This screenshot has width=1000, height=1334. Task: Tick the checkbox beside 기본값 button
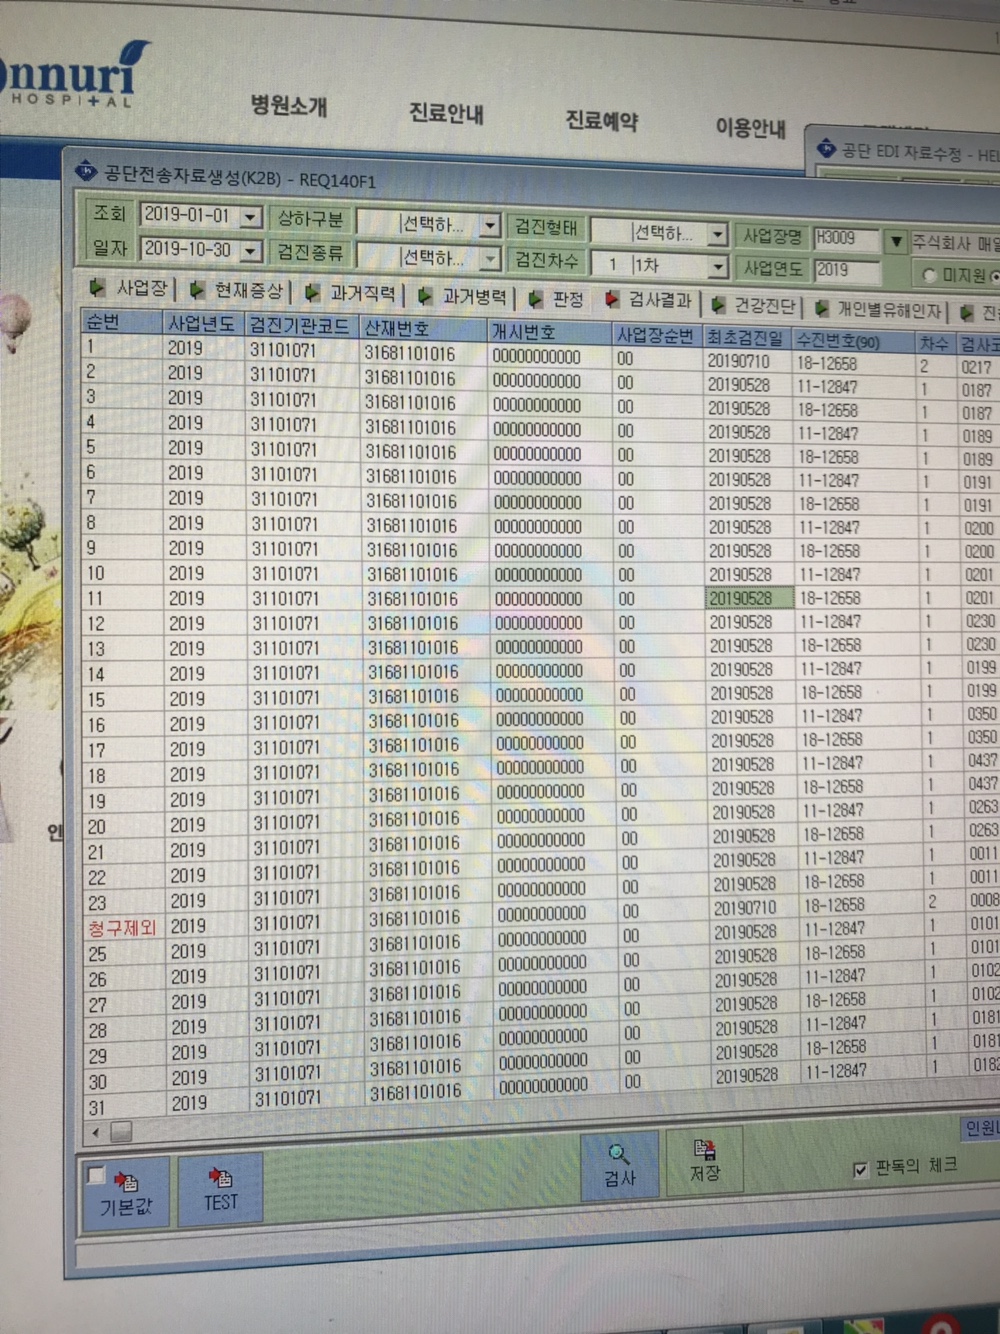tap(97, 1176)
